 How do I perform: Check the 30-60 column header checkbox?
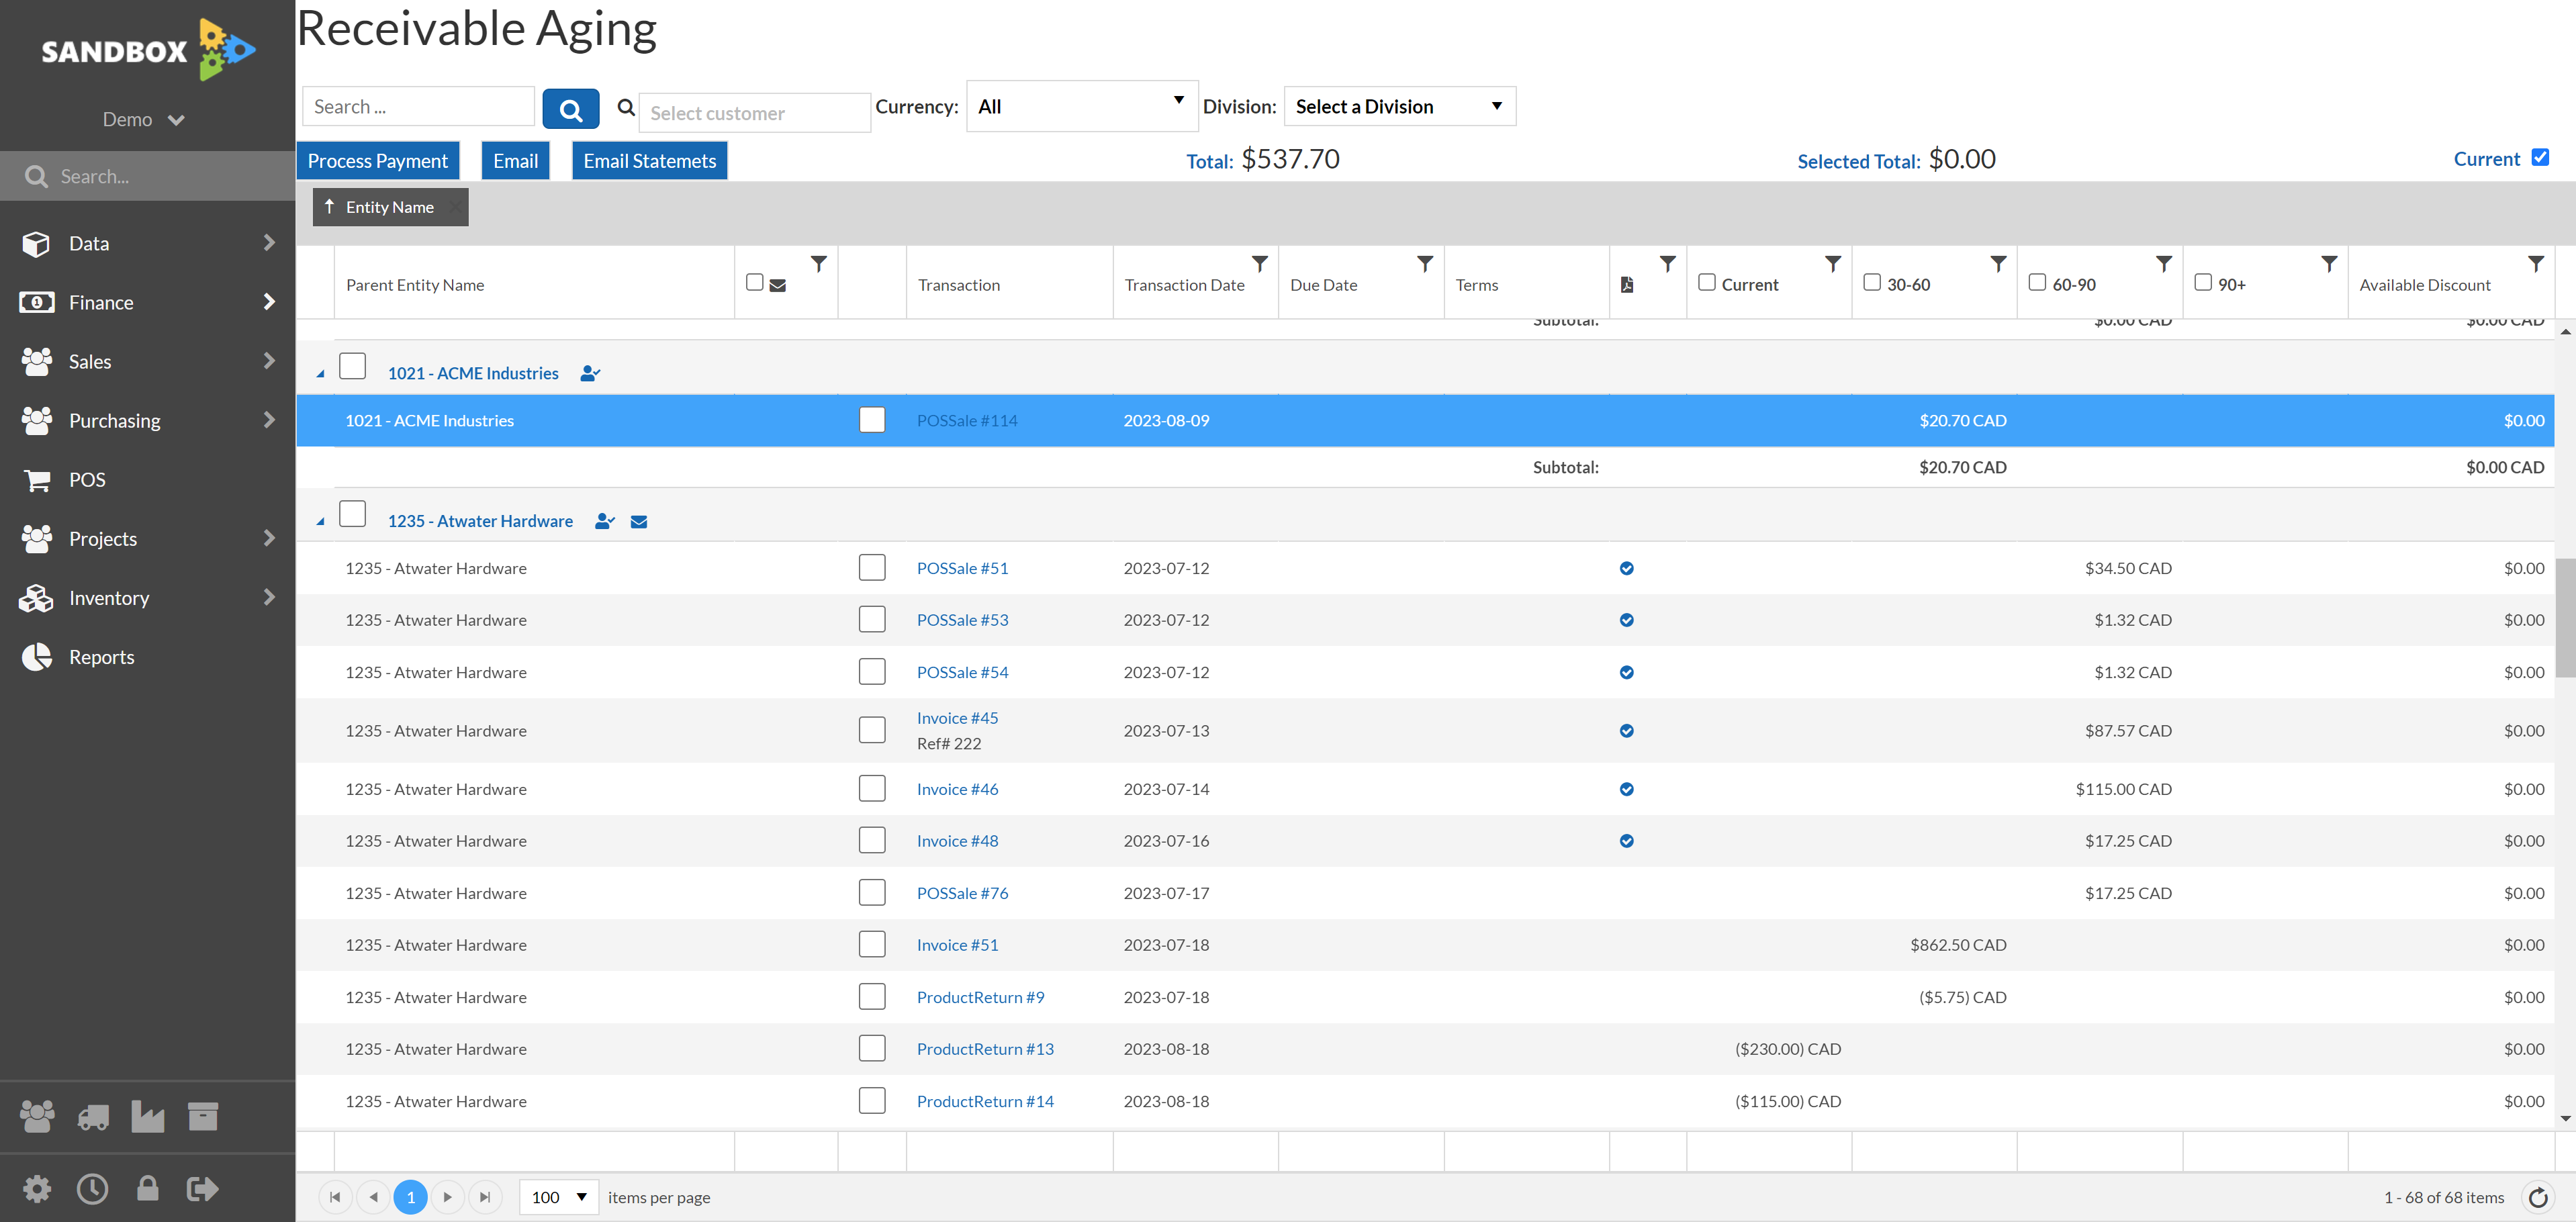[1872, 282]
